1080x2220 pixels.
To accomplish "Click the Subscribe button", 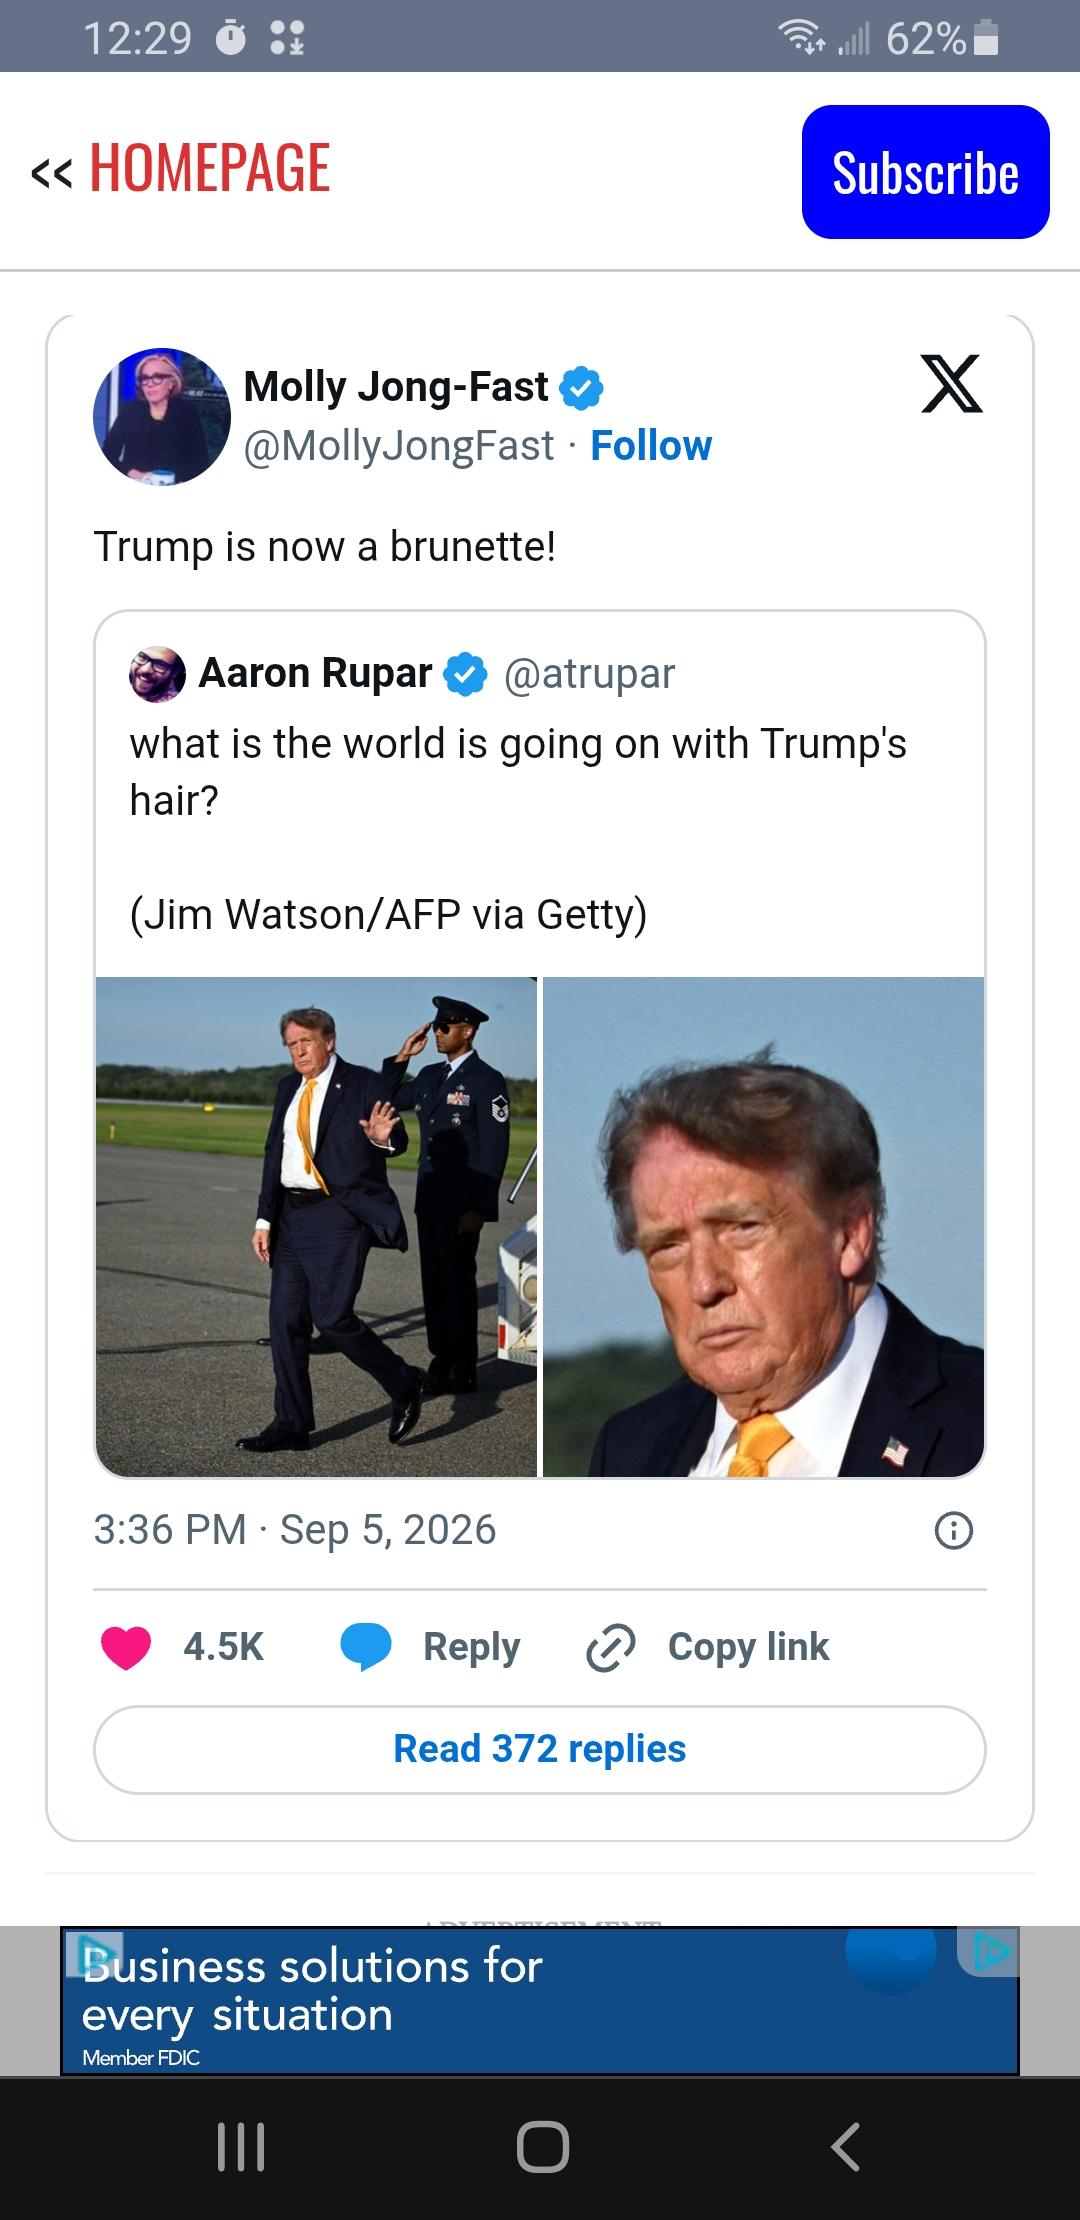I will (x=925, y=172).
